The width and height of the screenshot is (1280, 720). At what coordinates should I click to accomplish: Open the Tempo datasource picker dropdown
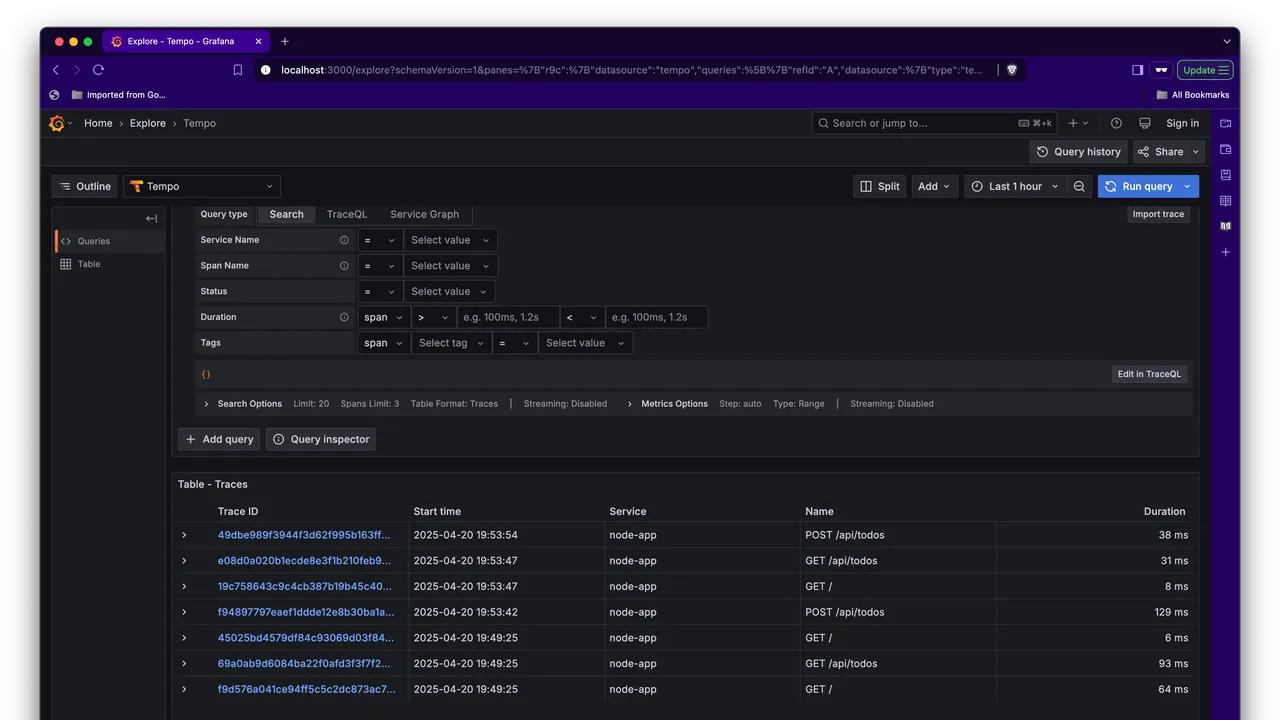click(202, 186)
